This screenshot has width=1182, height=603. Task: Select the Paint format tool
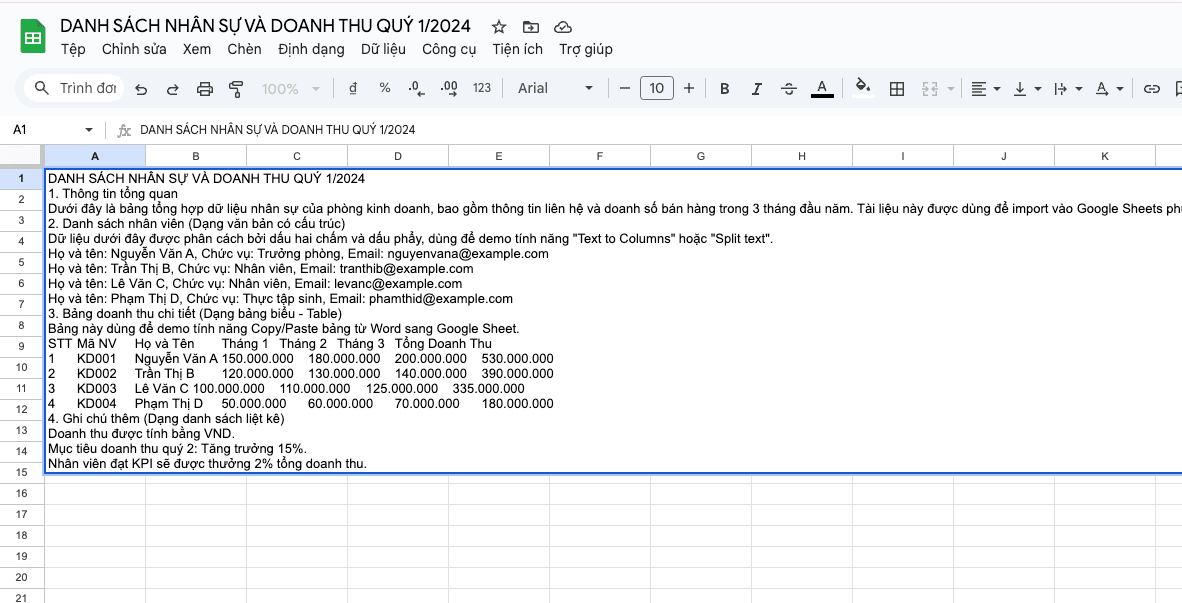pos(236,88)
